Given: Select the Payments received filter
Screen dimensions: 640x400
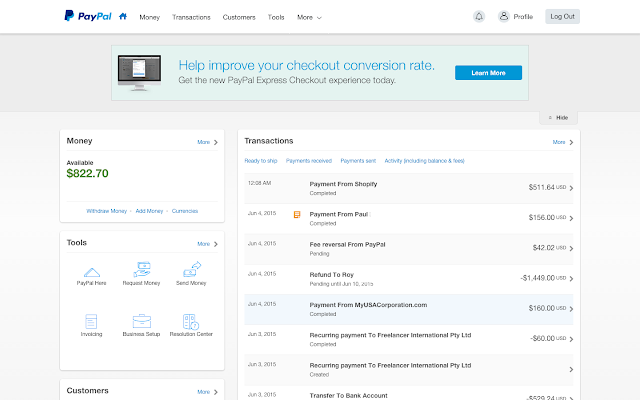Looking at the screenshot, I should (309, 161).
